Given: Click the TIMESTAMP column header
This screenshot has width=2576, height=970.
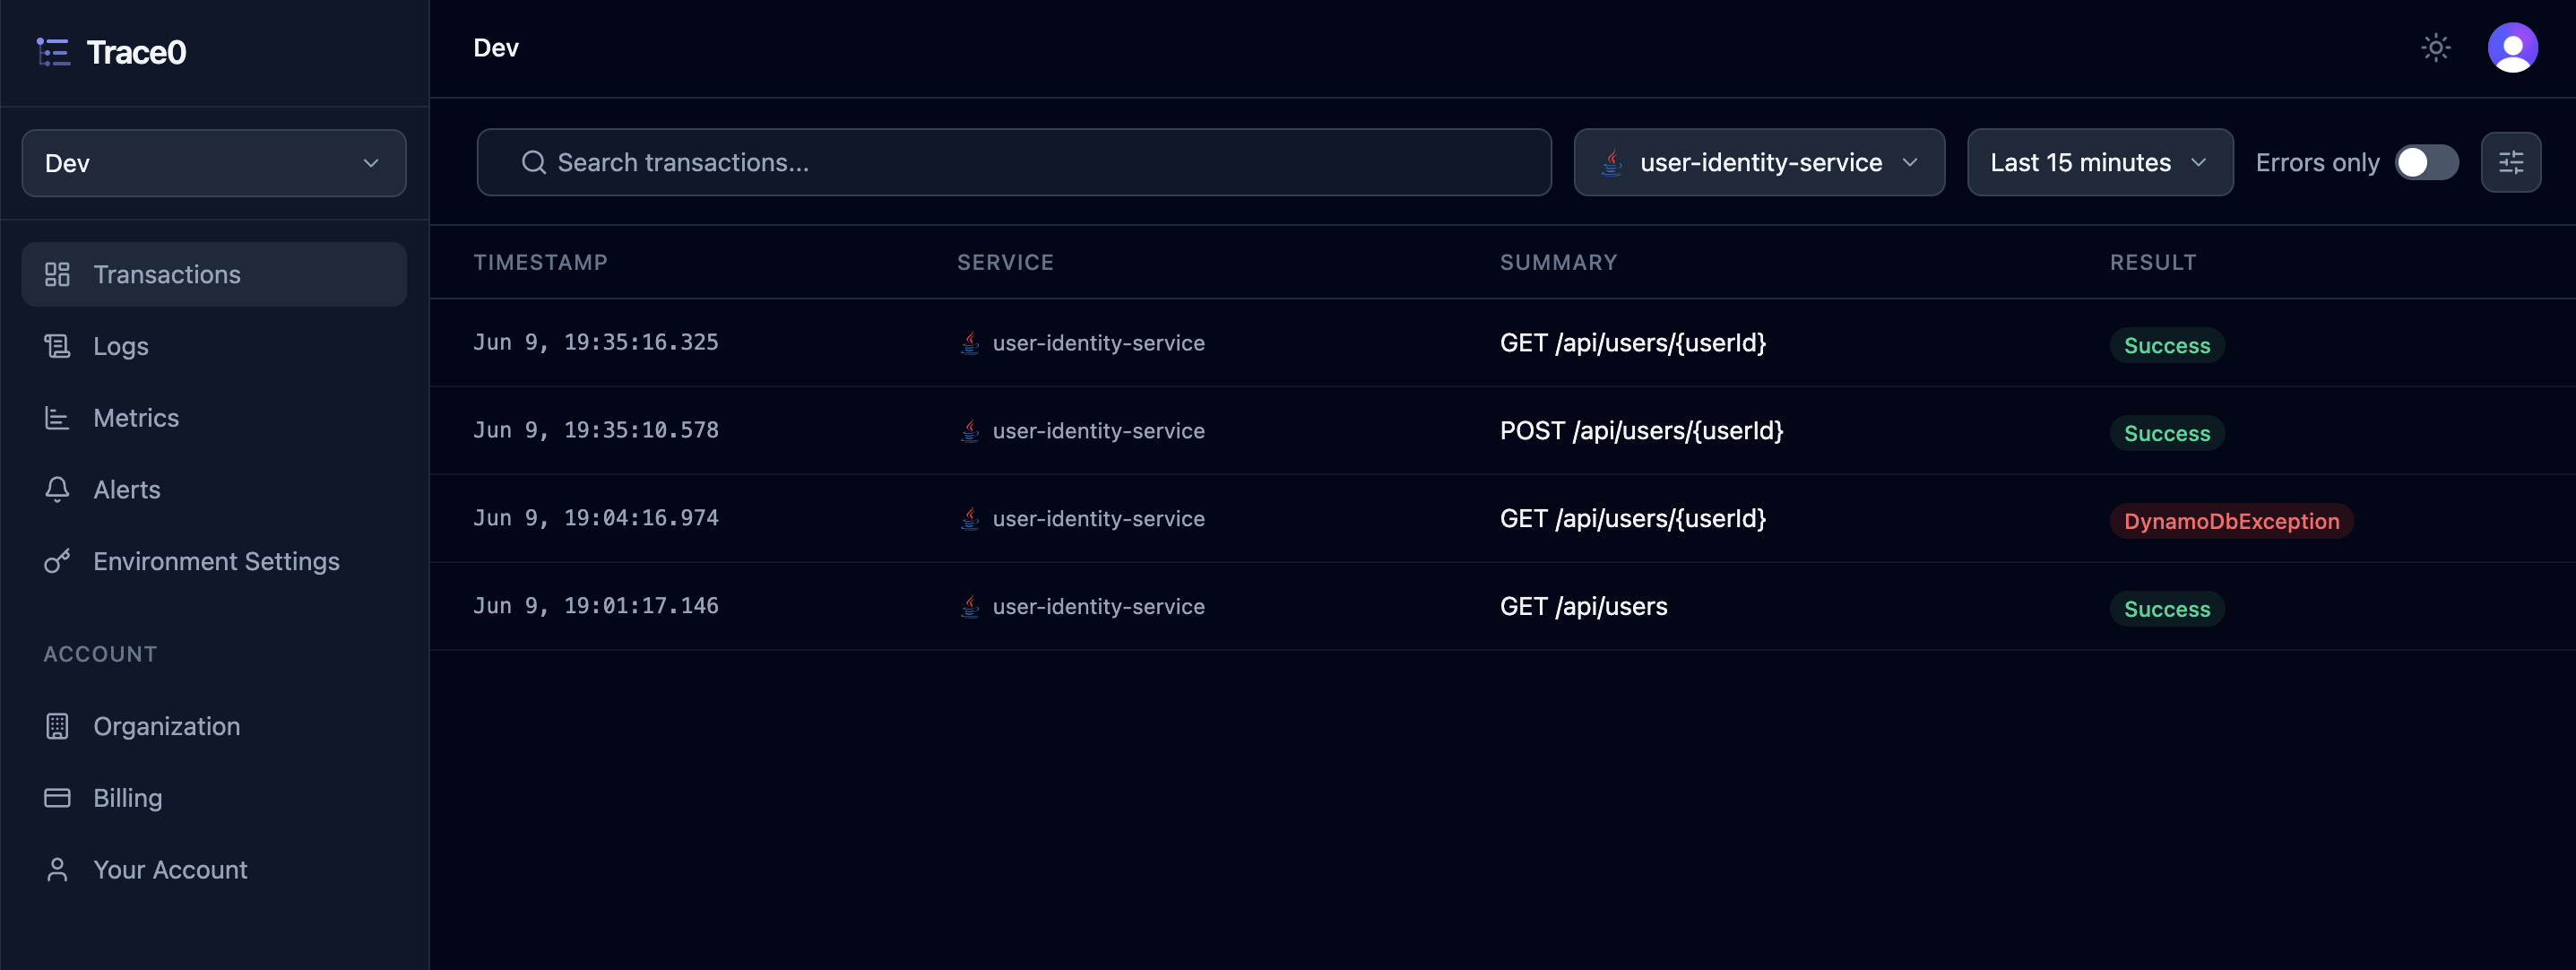Looking at the screenshot, I should [x=540, y=262].
